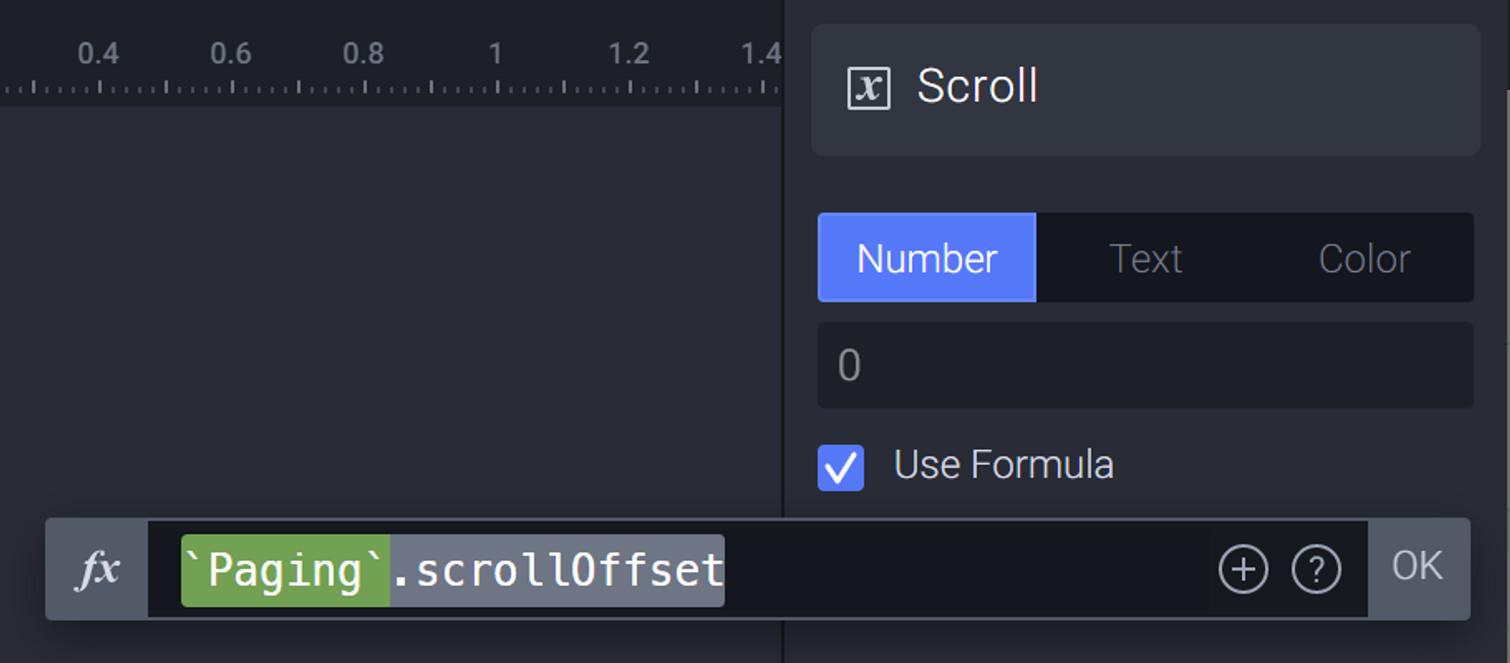
Task: Switch variable type to Color
Action: (1364, 258)
